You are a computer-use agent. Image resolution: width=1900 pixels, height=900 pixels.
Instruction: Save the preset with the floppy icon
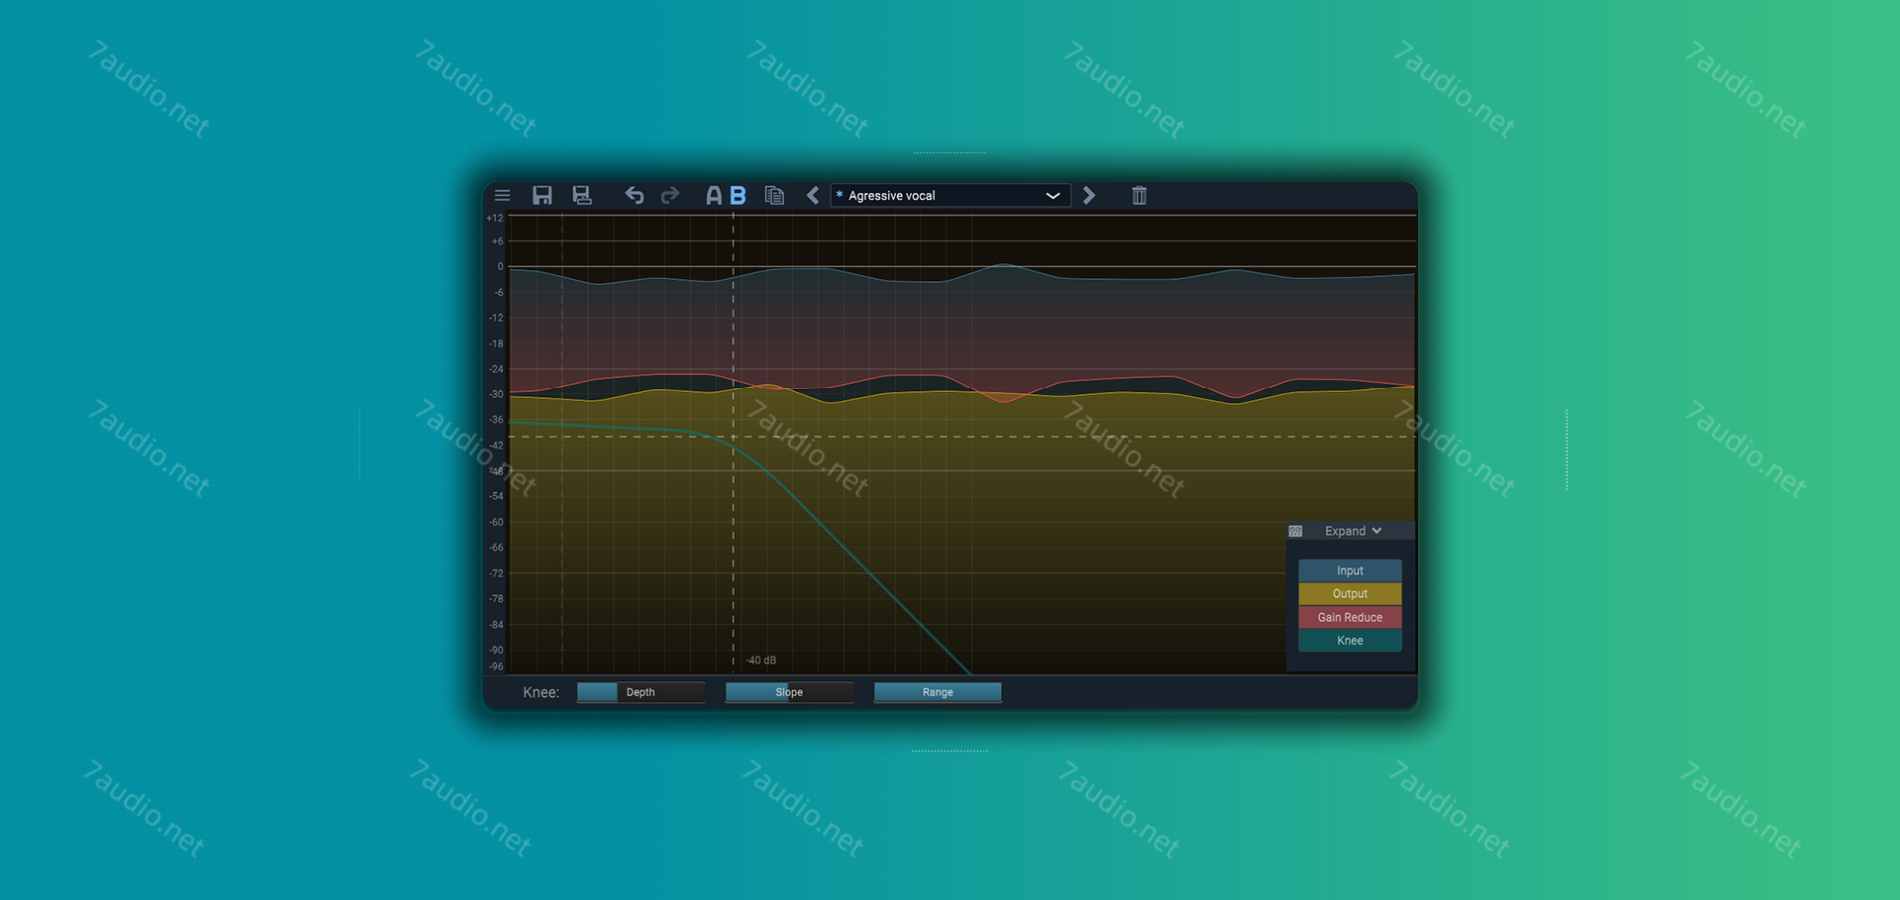click(x=542, y=195)
